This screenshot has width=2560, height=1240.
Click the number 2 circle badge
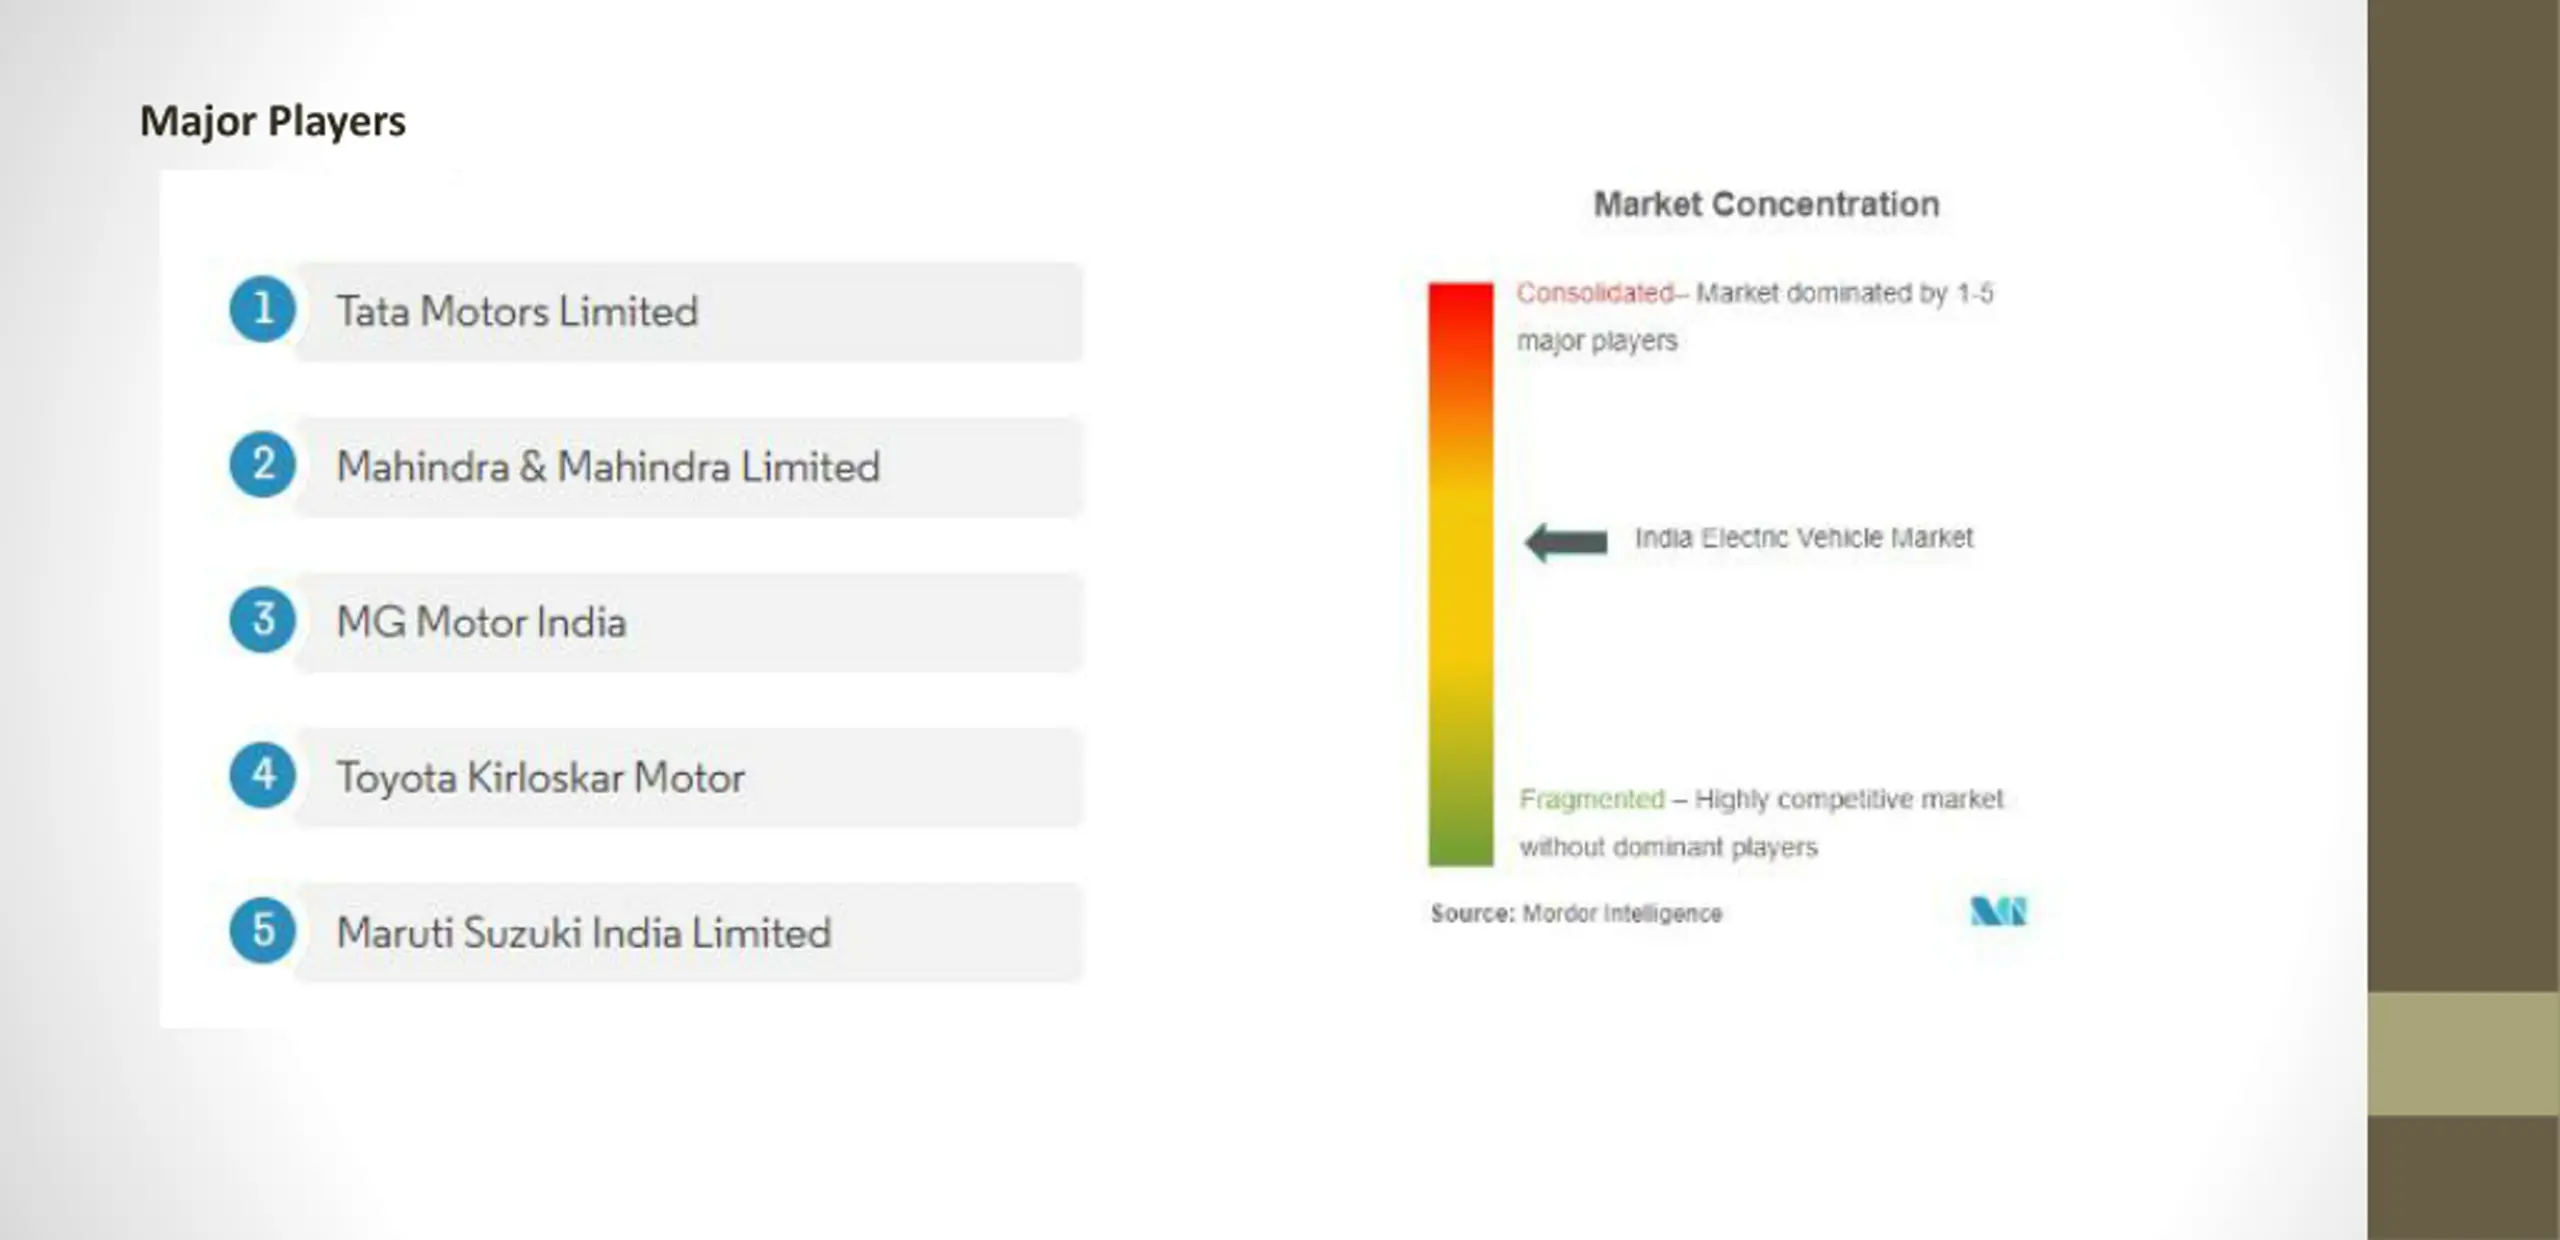click(262, 464)
